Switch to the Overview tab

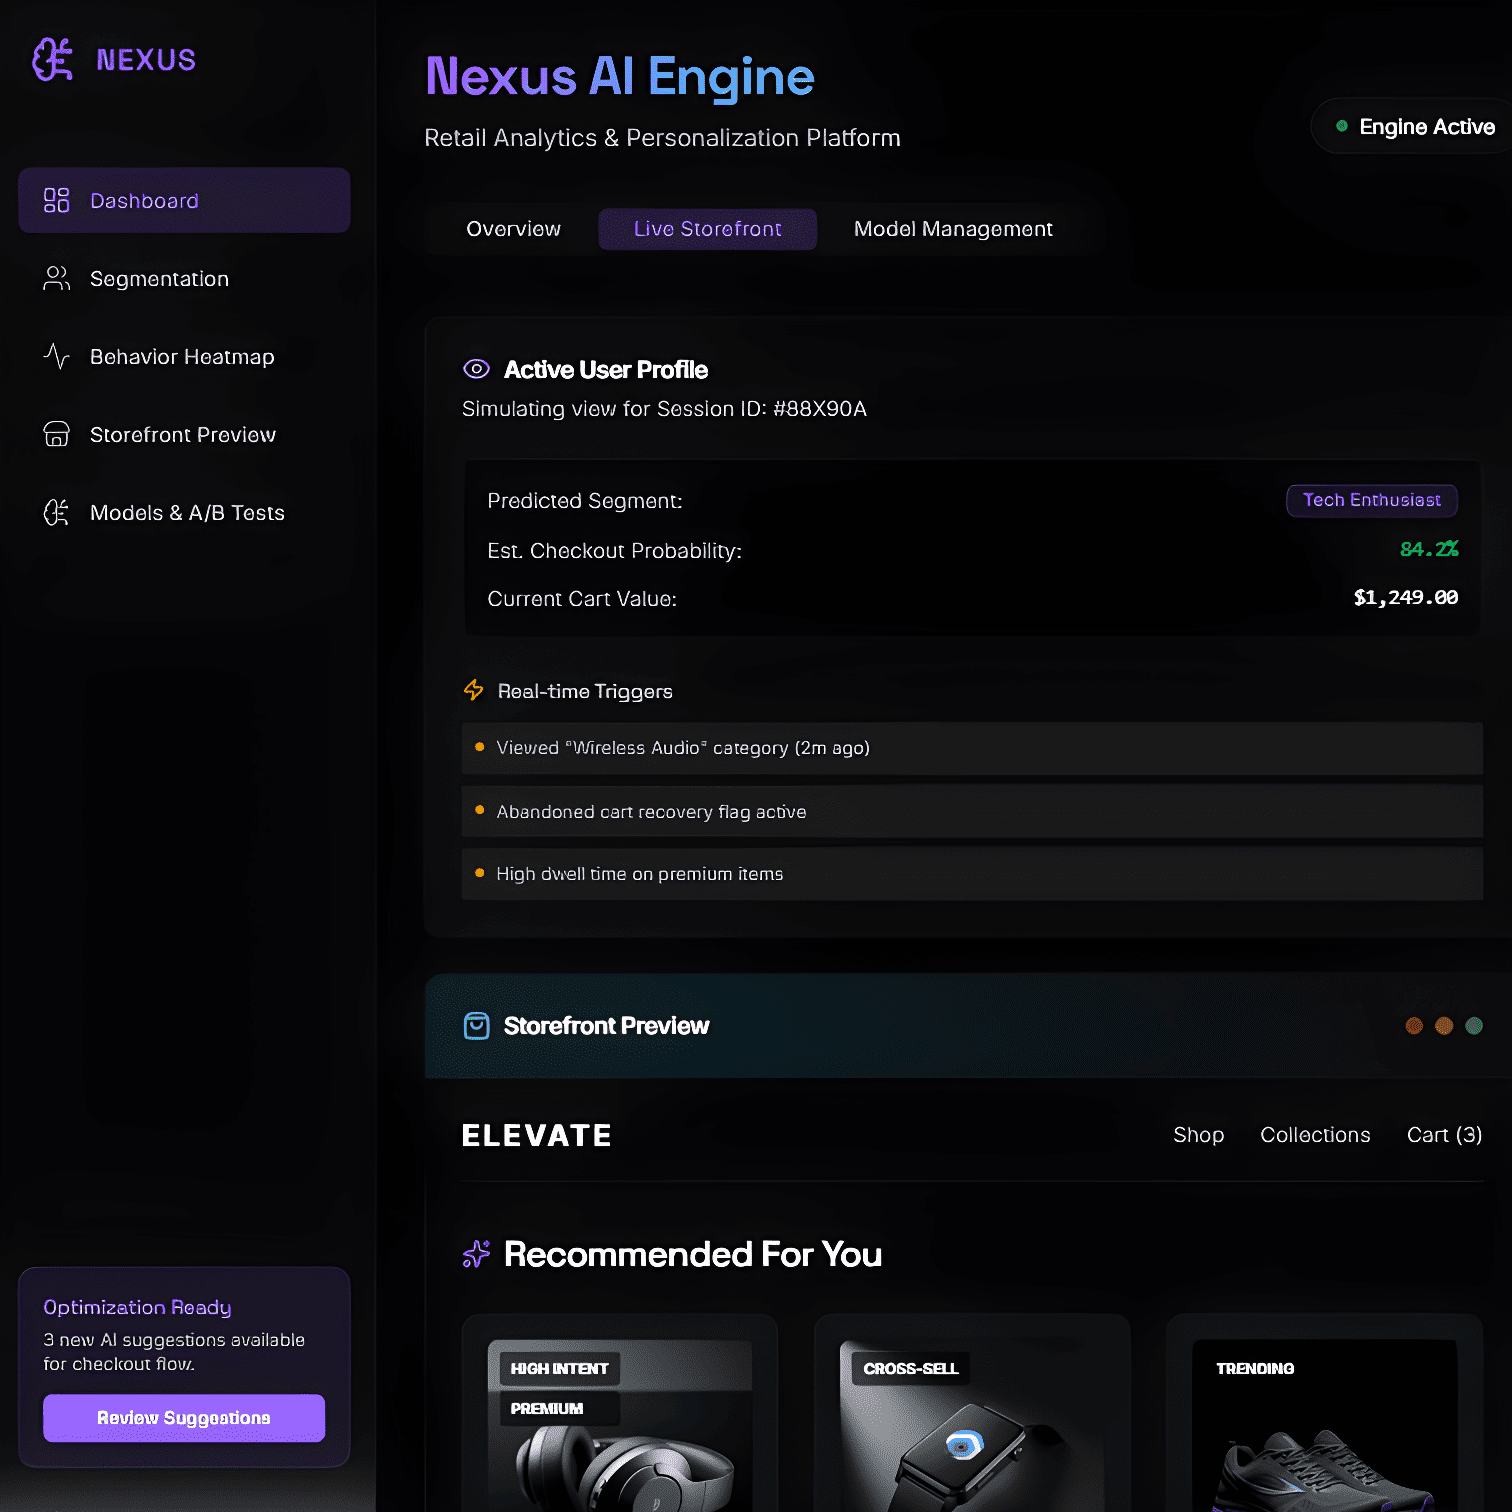(513, 229)
